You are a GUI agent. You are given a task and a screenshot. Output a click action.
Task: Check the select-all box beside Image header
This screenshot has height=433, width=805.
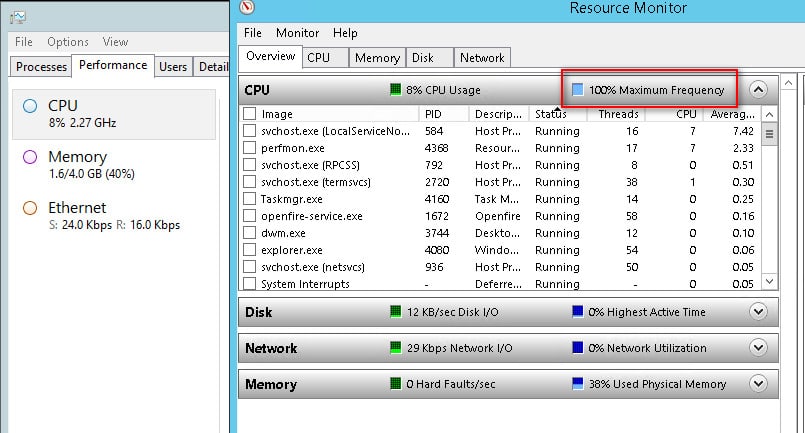pyautogui.click(x=250, y=114)
